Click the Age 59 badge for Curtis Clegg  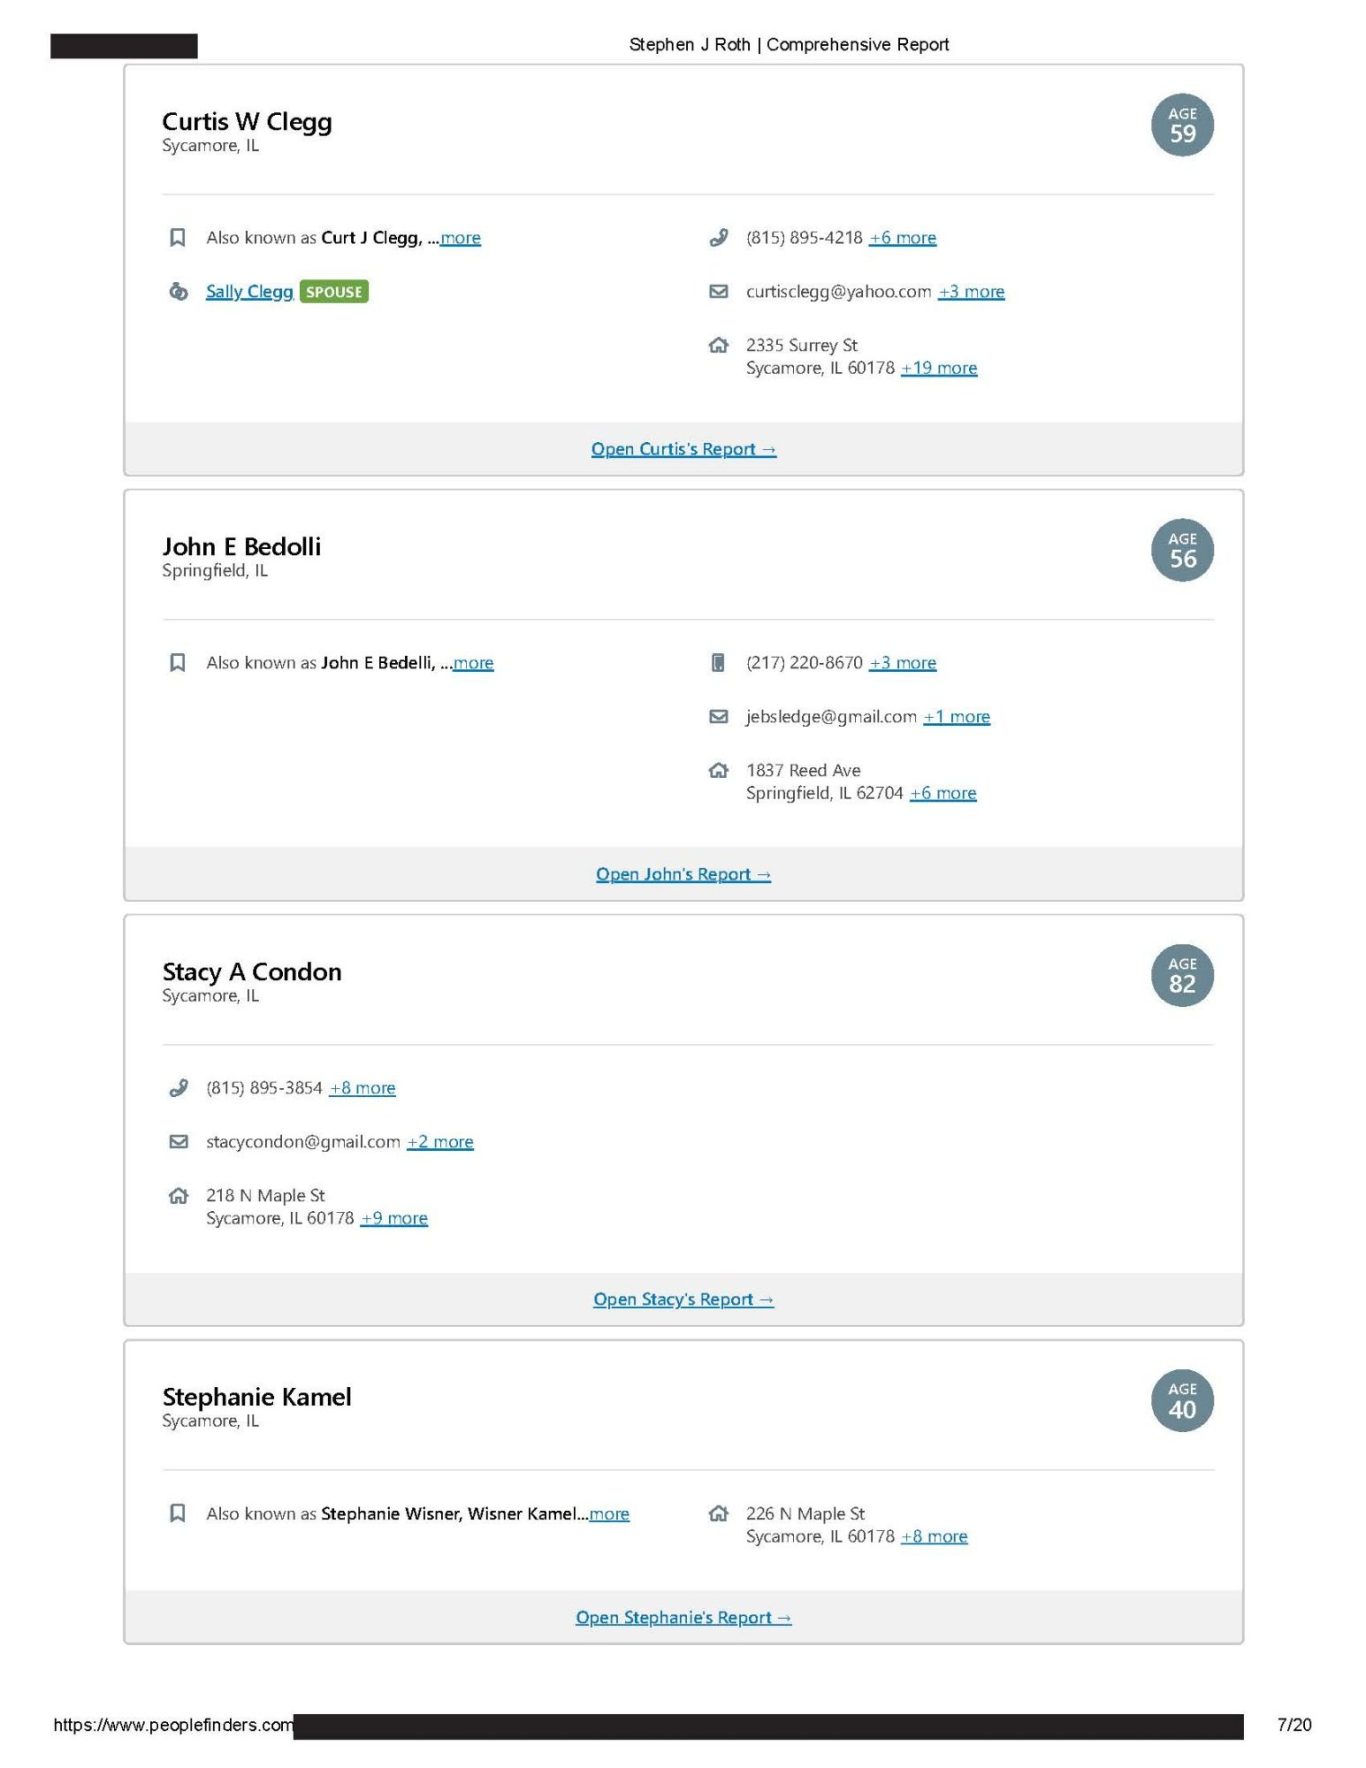(x=1182, y=126)
